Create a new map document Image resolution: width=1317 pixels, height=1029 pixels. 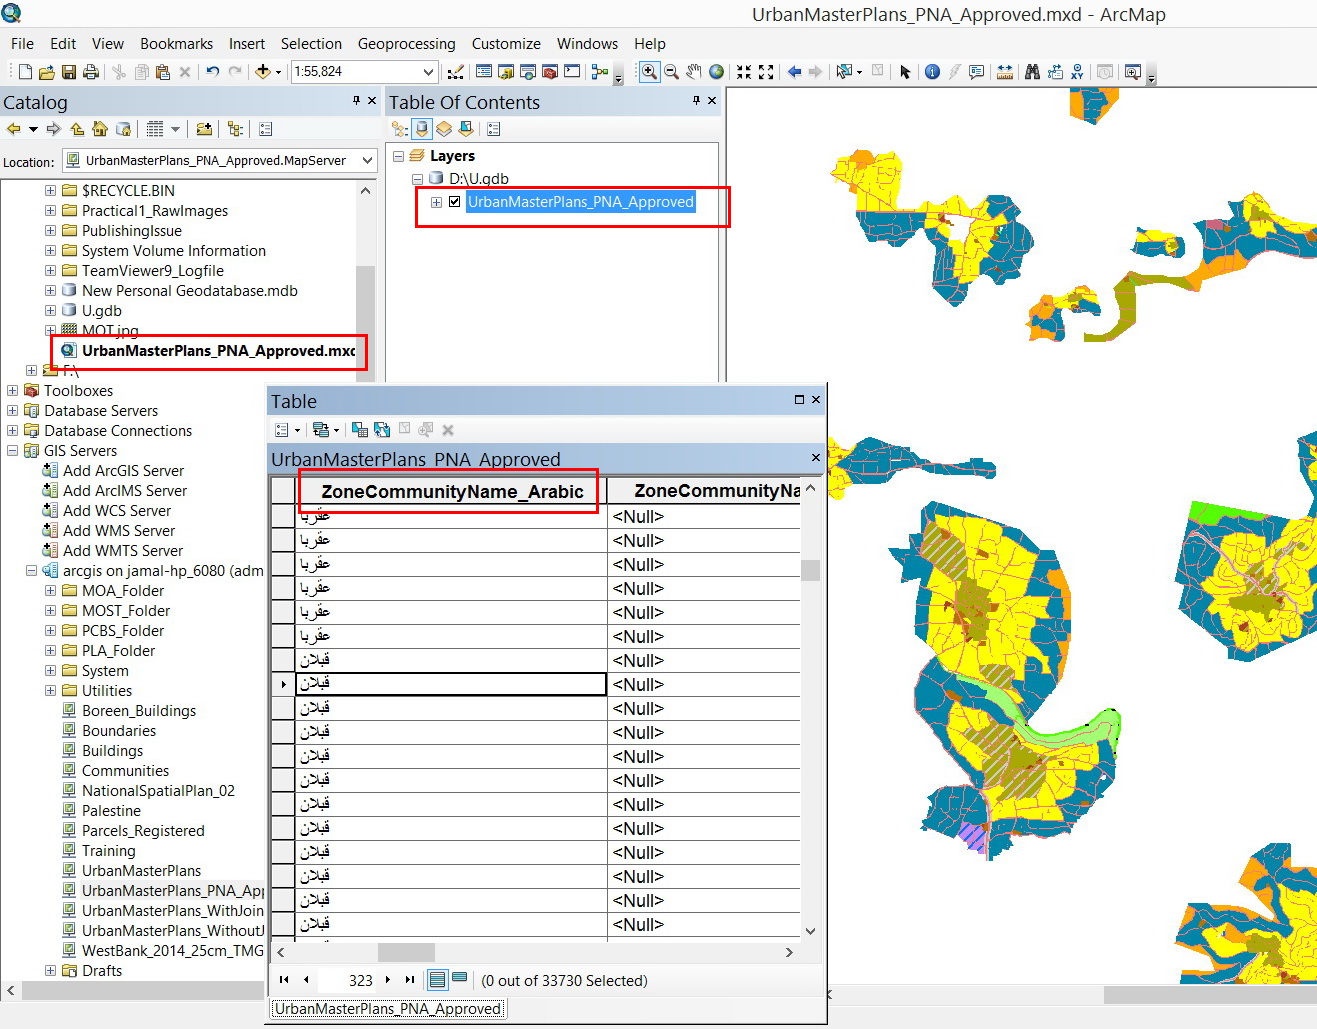tap(25, 72)
